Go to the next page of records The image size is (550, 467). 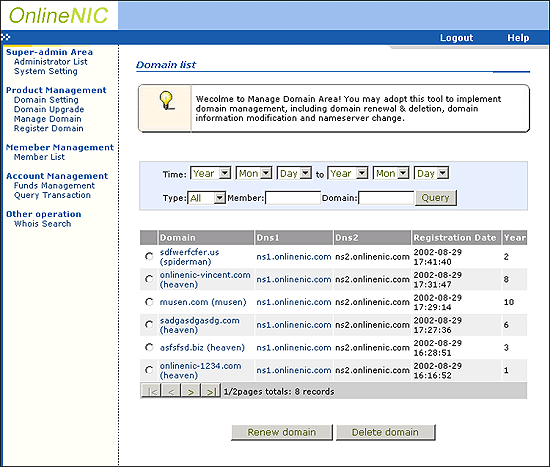[x=191, y=391]
